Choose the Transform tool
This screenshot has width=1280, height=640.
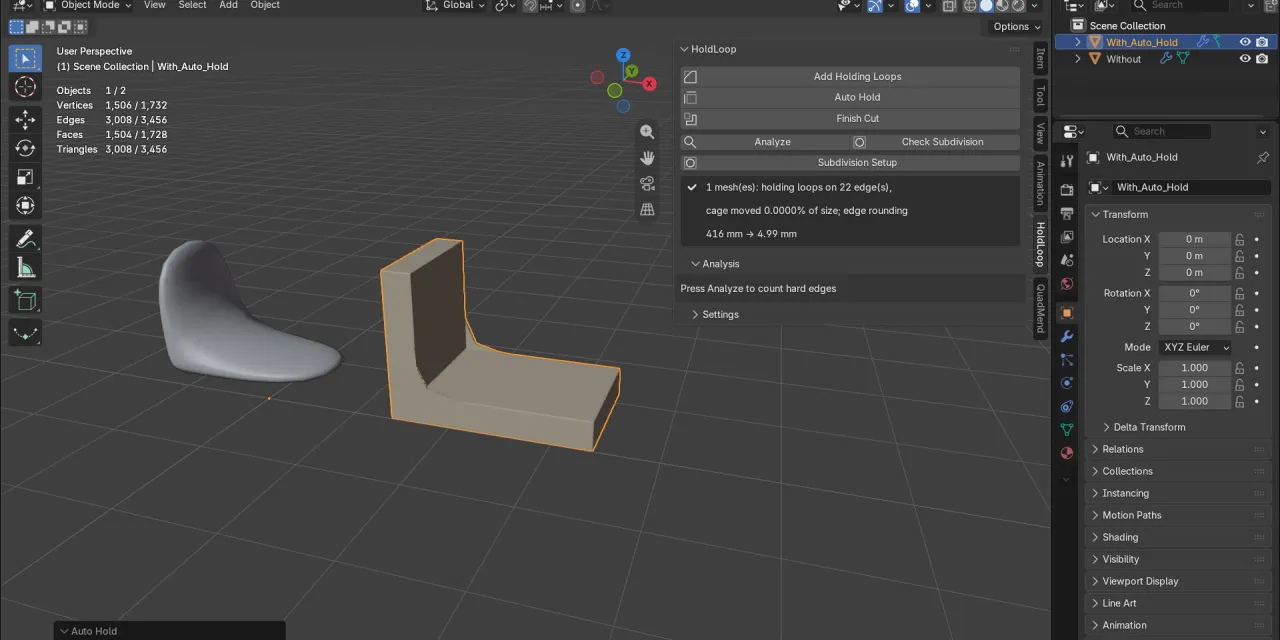(x=25, y=205)
